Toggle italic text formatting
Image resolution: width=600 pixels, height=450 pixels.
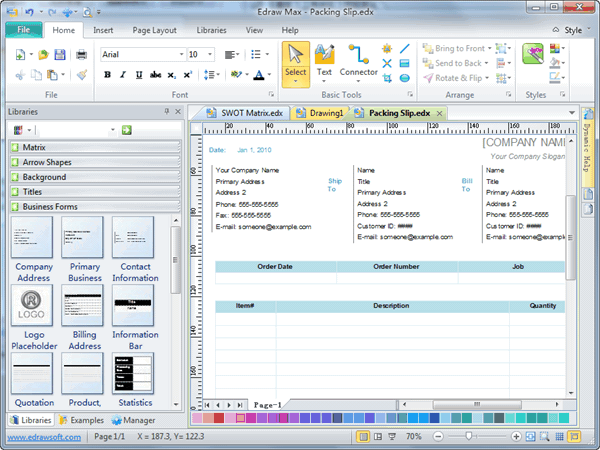pos(123,74)
